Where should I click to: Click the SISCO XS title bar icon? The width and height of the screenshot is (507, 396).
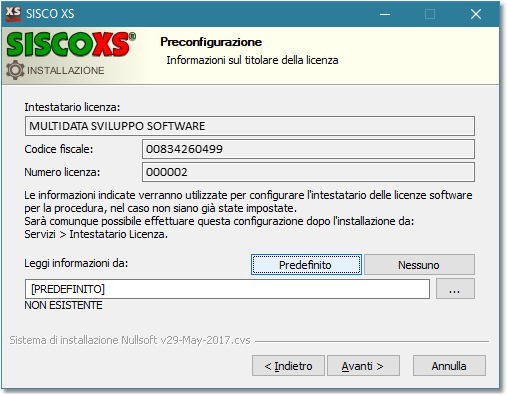pos(13,14)
